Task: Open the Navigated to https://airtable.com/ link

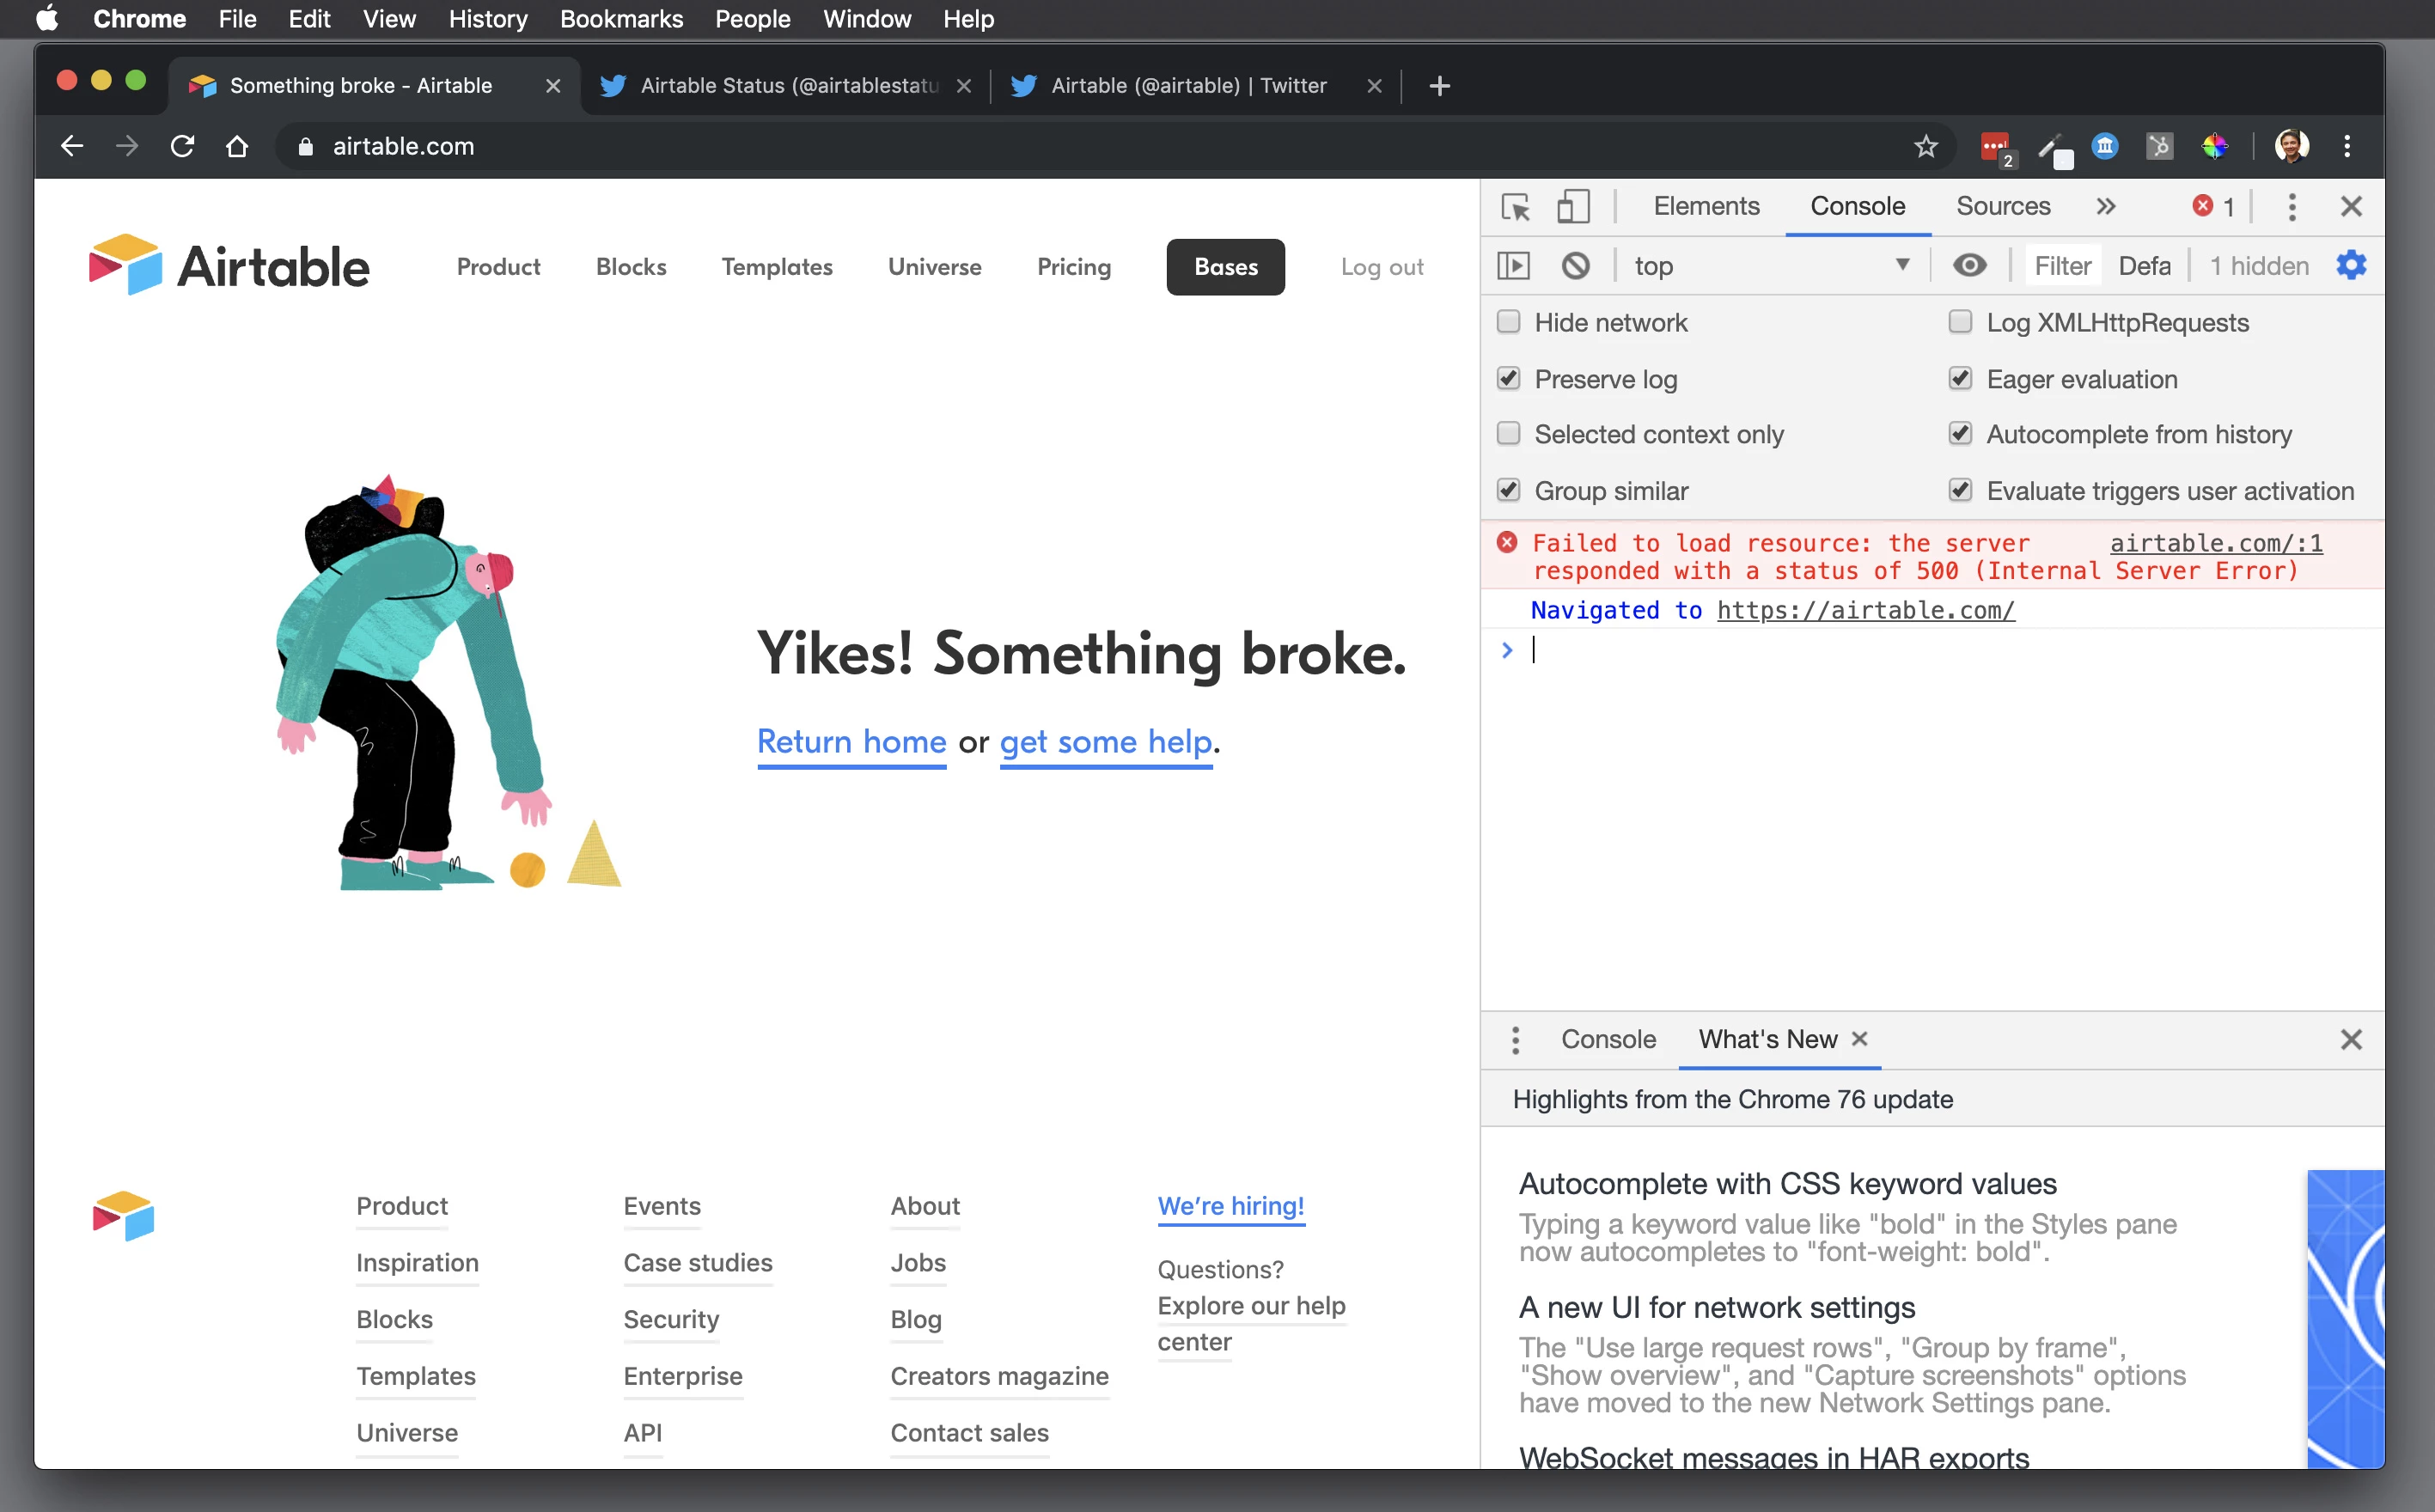Action: (1865, 611)
